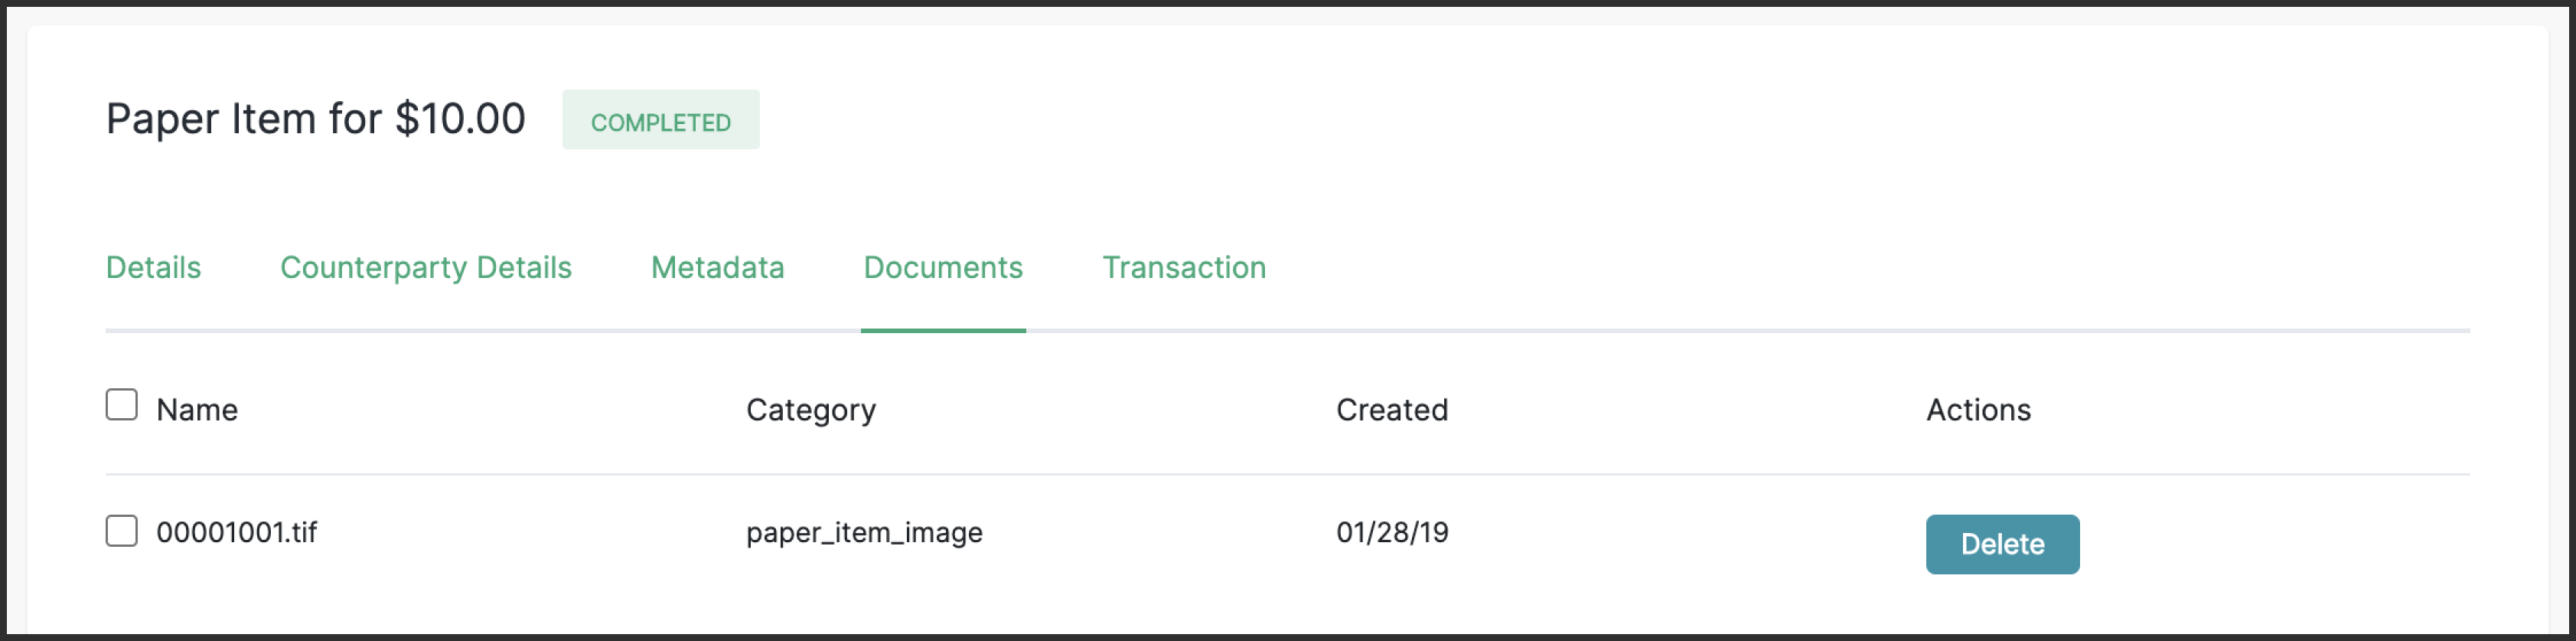Switch to the Details tab

tap(152, 267)
